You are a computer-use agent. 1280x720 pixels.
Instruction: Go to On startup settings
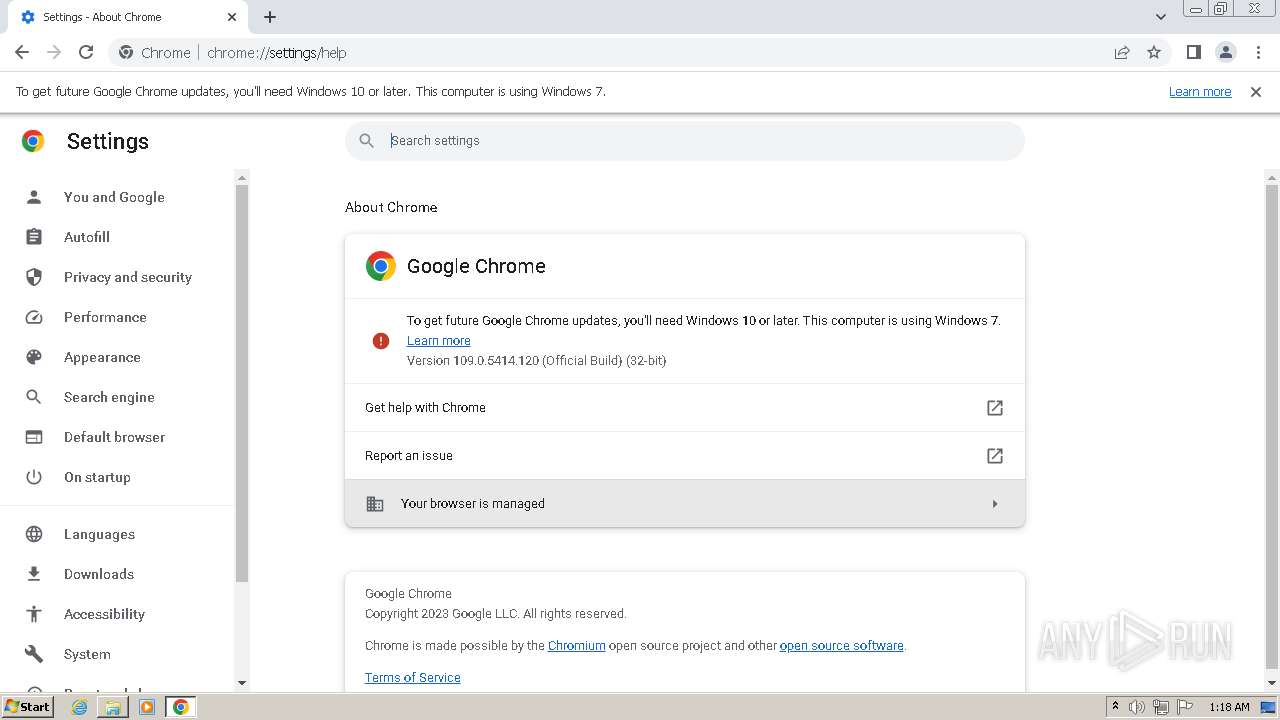[97, 477]
